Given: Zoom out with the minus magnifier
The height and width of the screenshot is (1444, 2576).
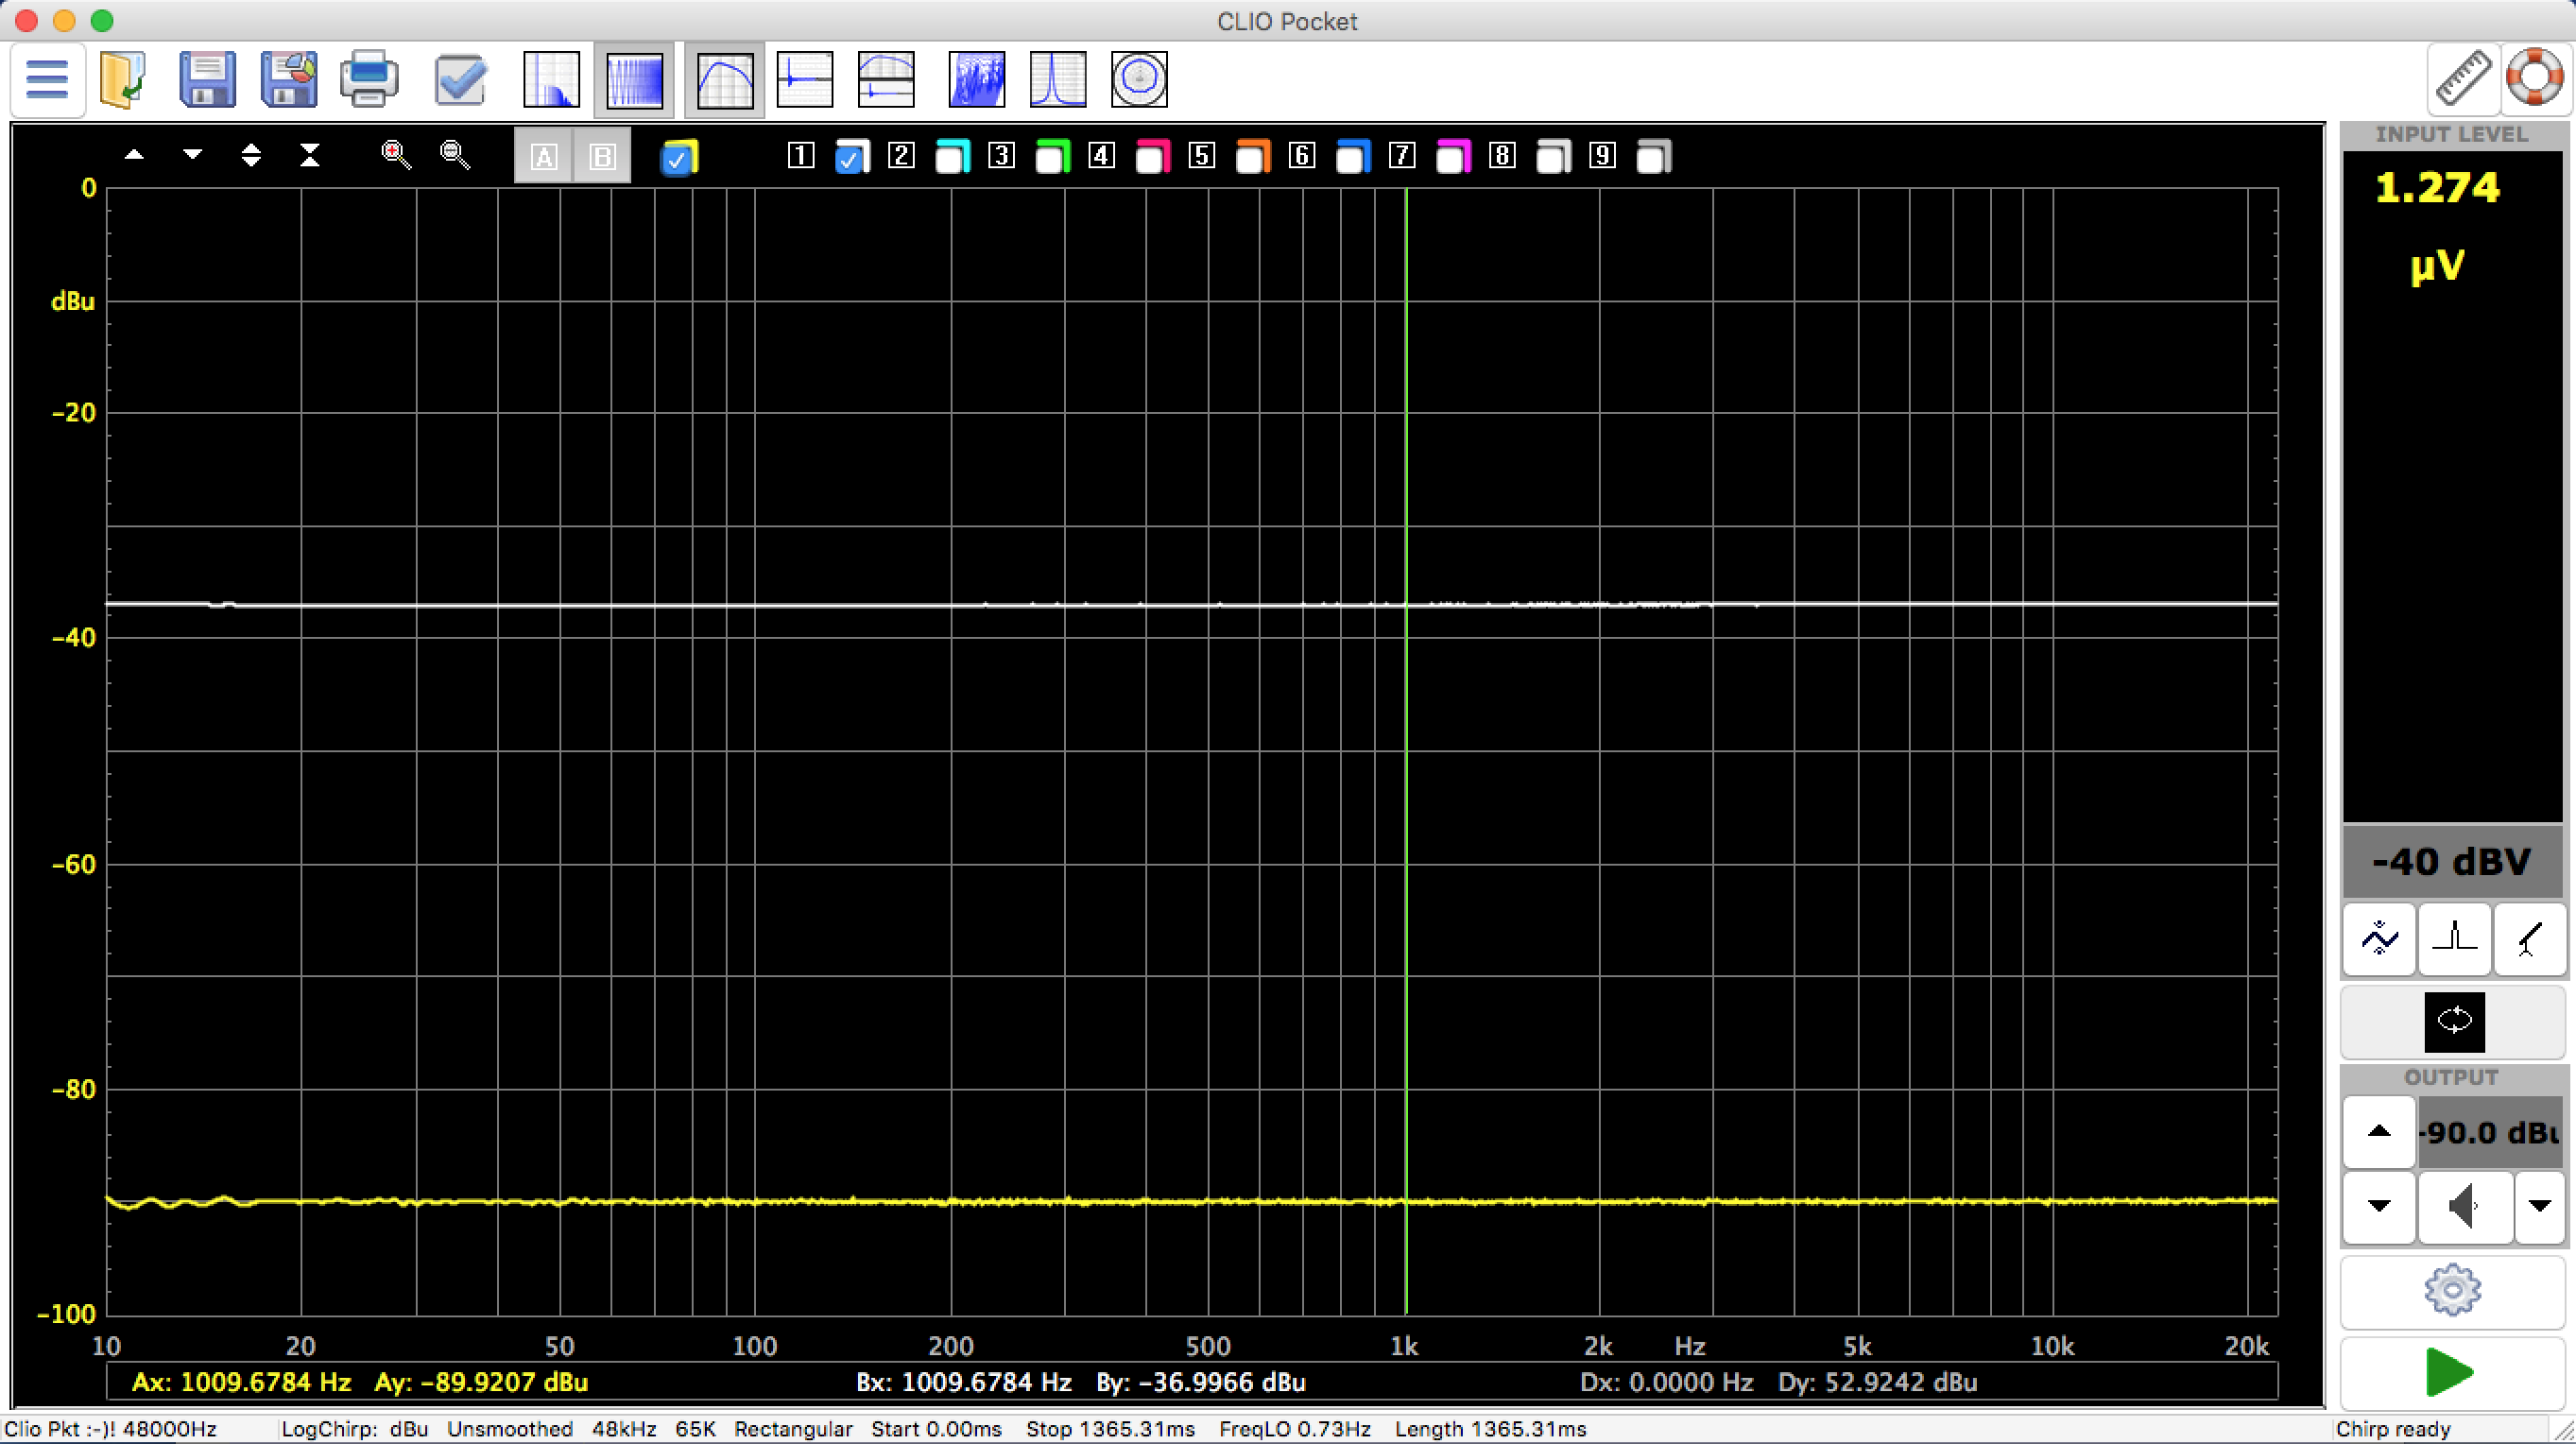Looking at the screenshot, I should pyautogui.click(x=455, y=155).
